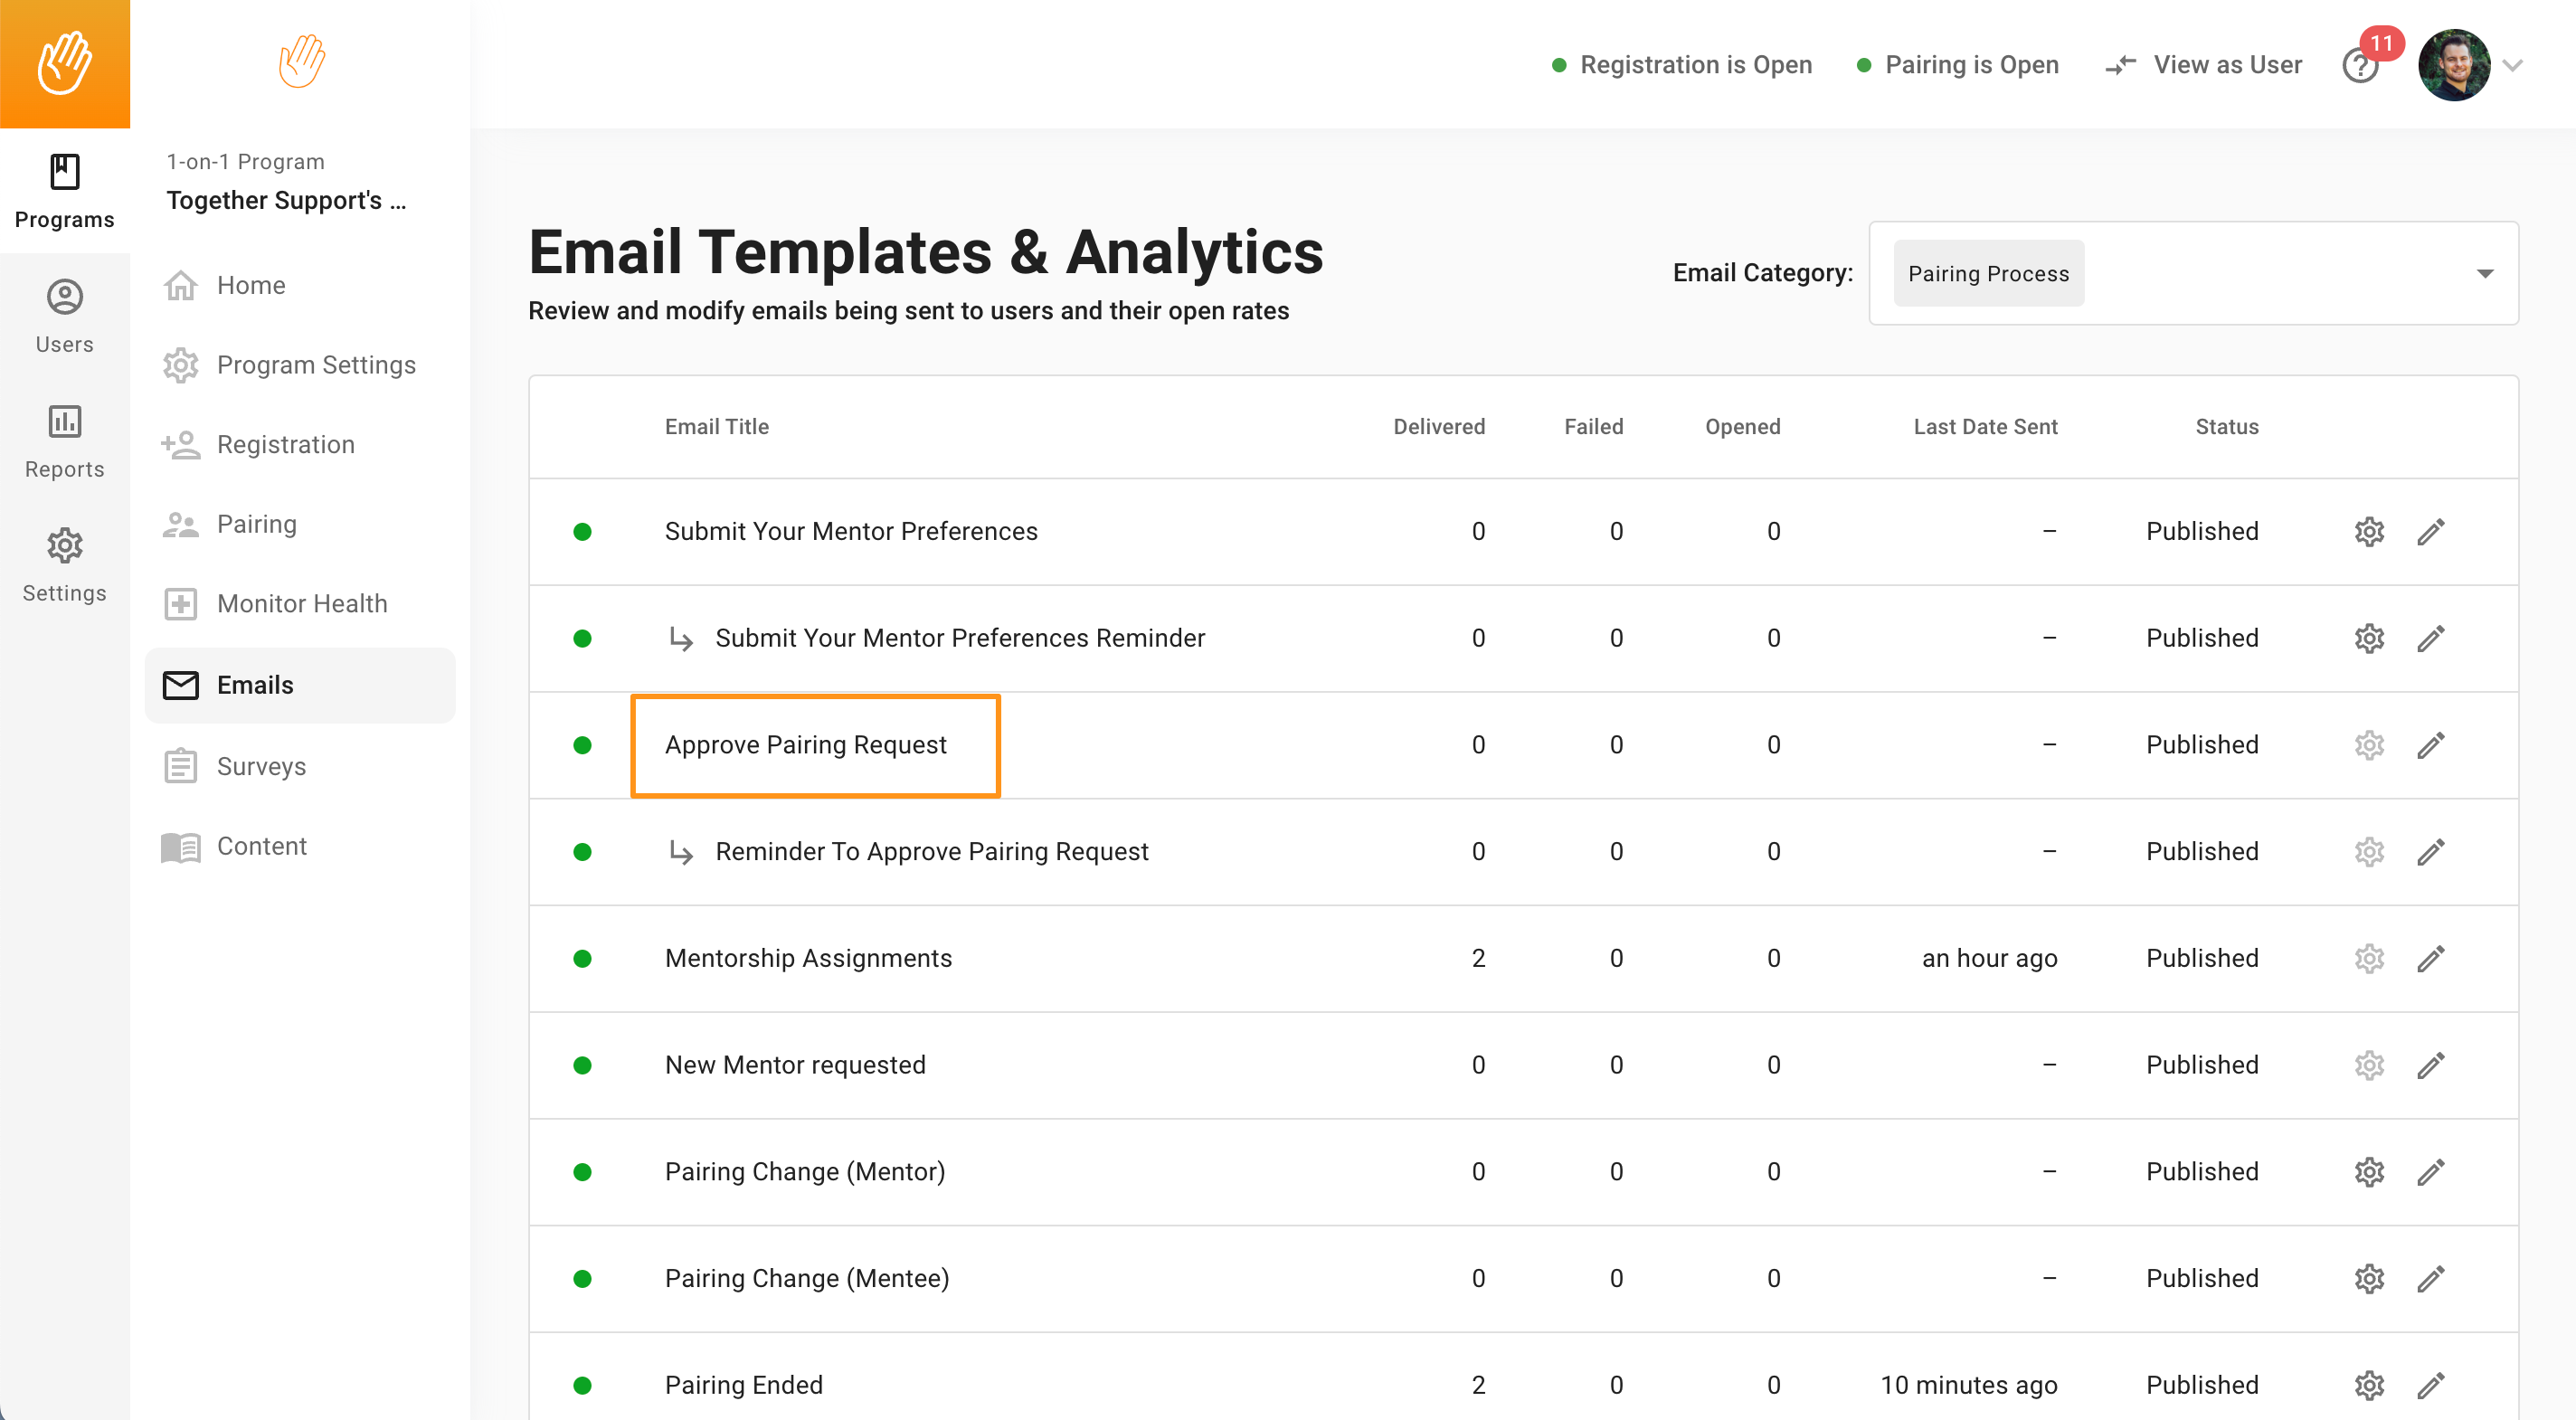
Task: Edit New Mentor requested email
Action: coord(2431,1065)
